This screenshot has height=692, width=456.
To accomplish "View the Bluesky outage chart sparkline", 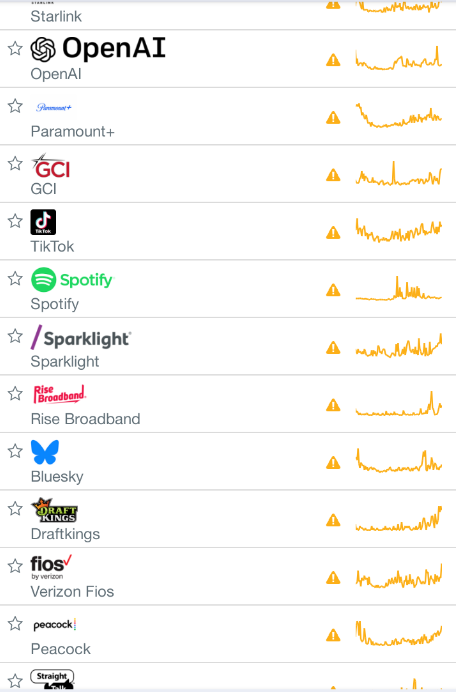I will point(399,461).
